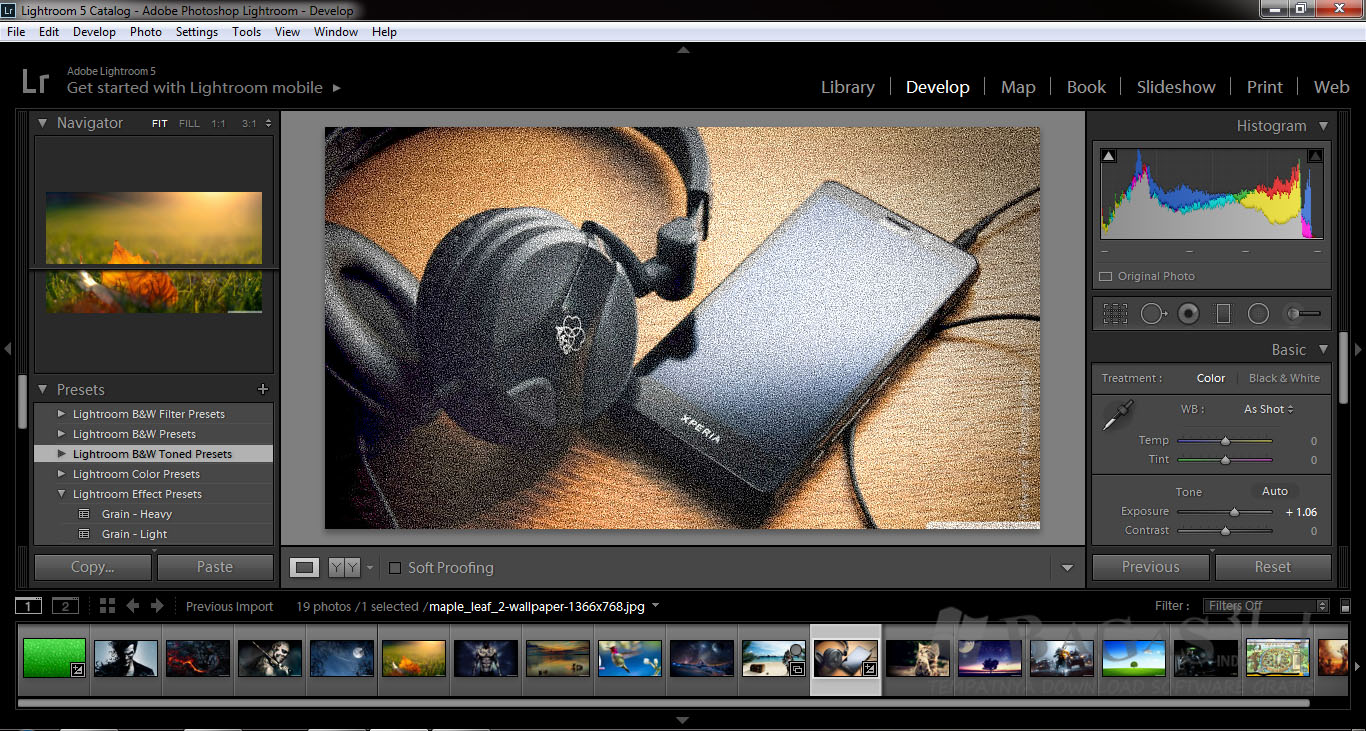Screen dimensions: 1366x731
Task: Collapse the Navigator panel
Action: tap(43, 123)
